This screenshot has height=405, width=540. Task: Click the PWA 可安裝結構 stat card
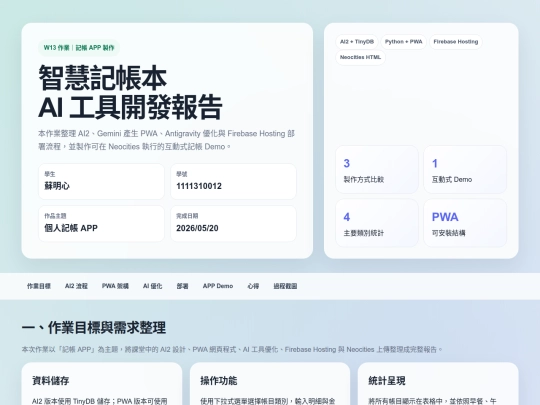click(x=465, y=223)
